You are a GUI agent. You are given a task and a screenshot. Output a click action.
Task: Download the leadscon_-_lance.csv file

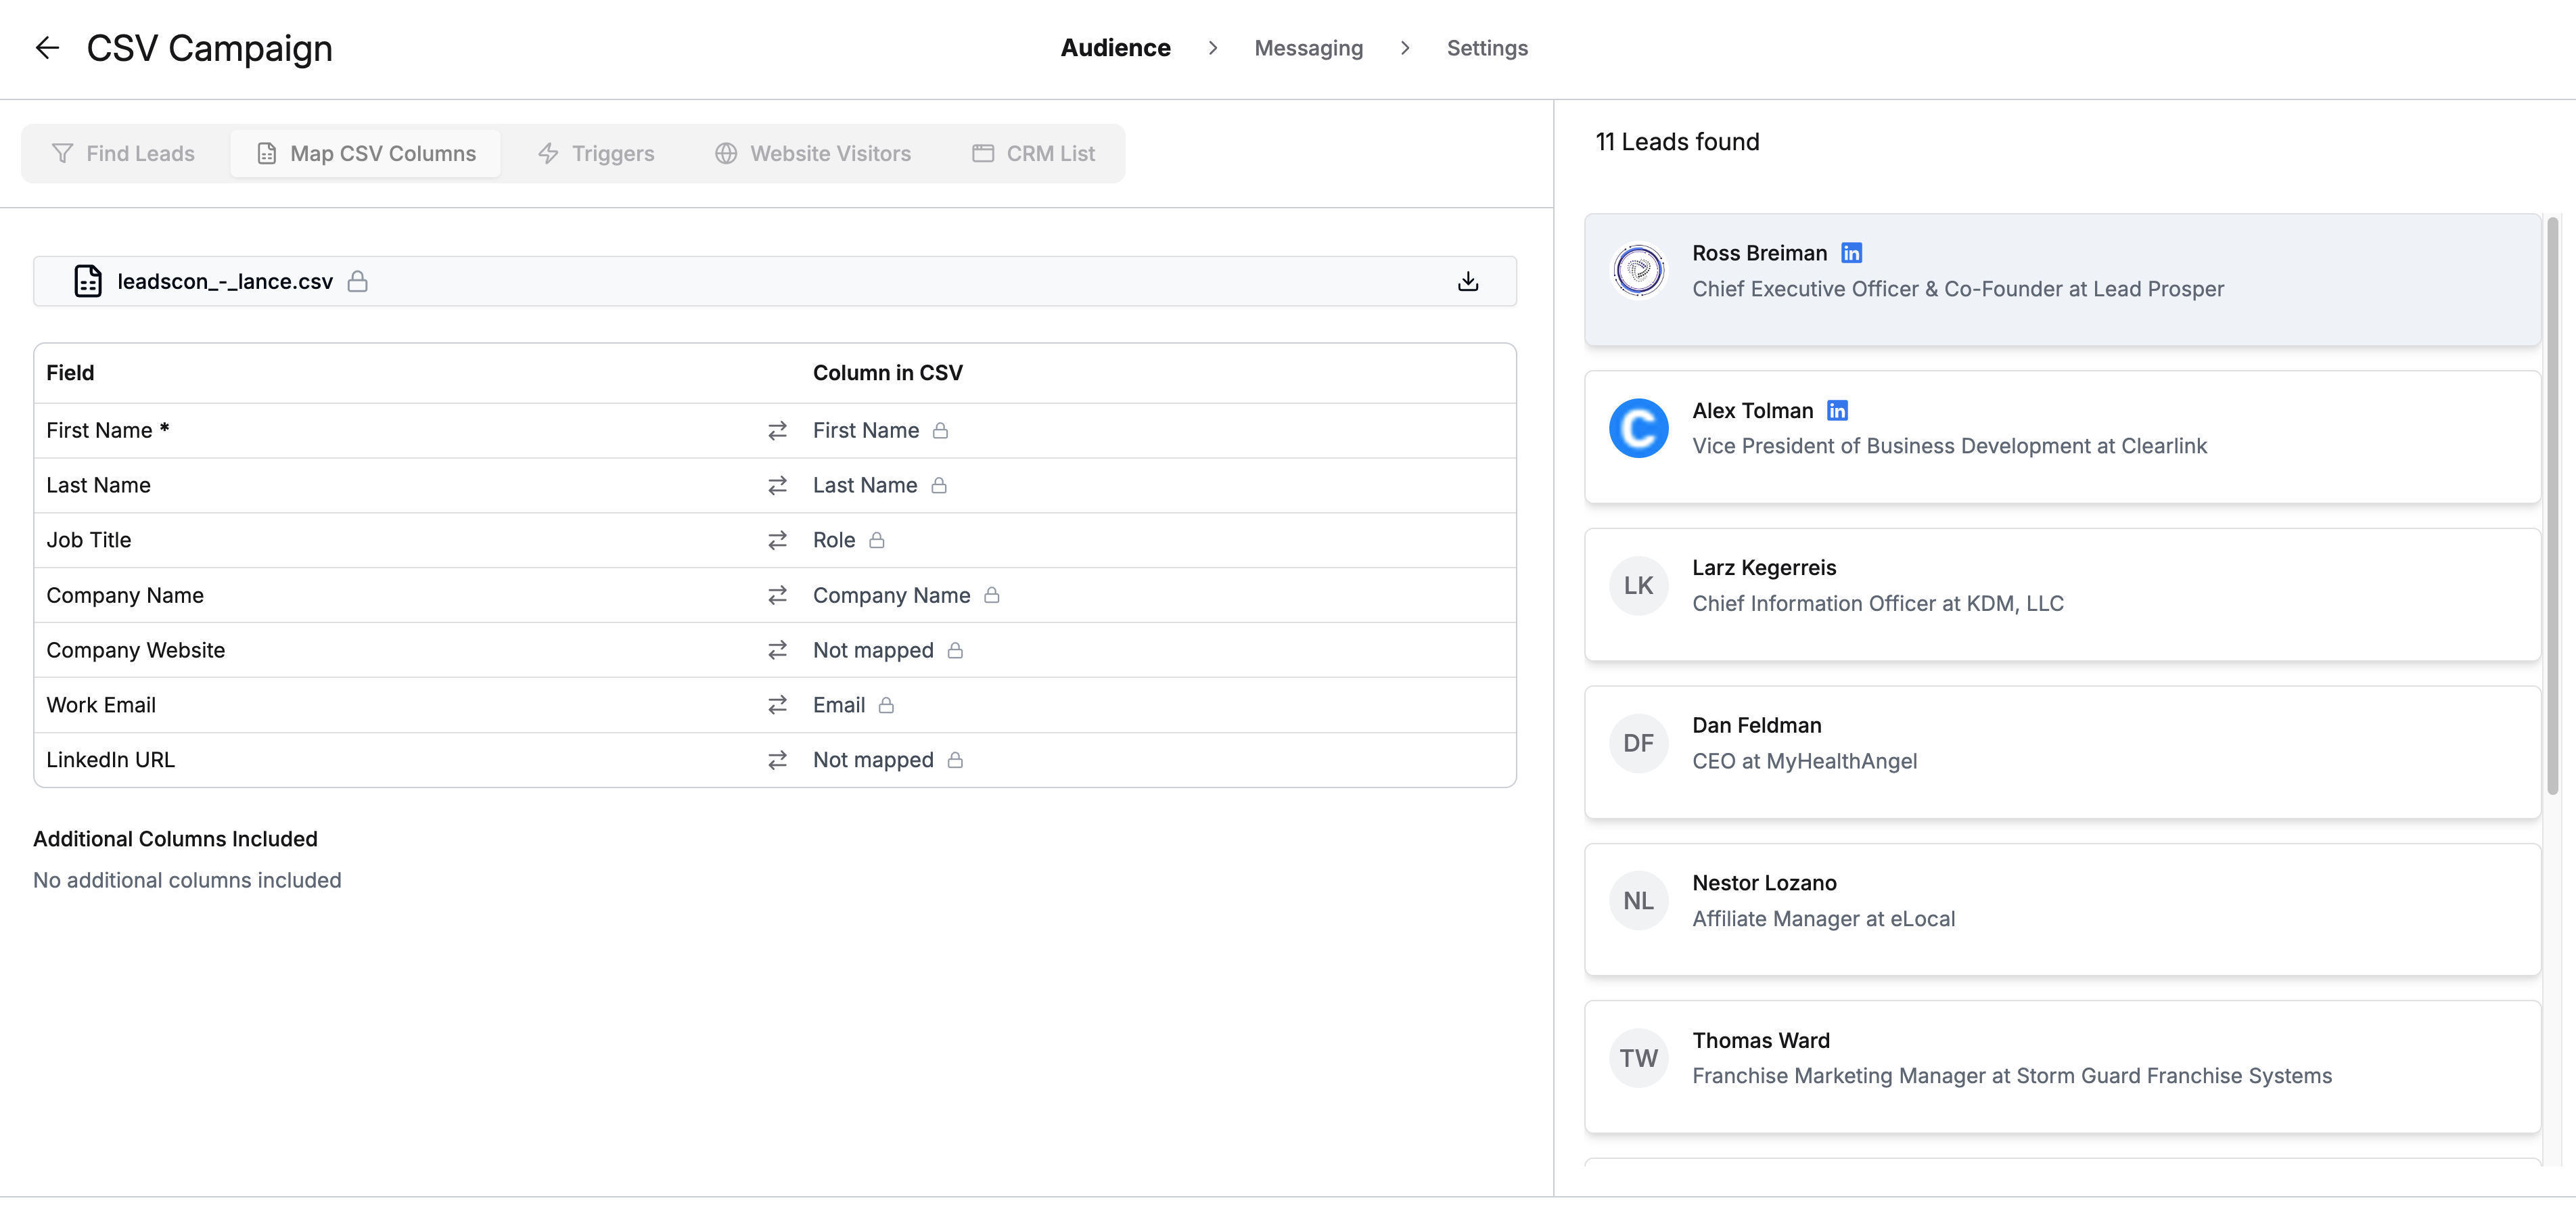click(1467, 281)
